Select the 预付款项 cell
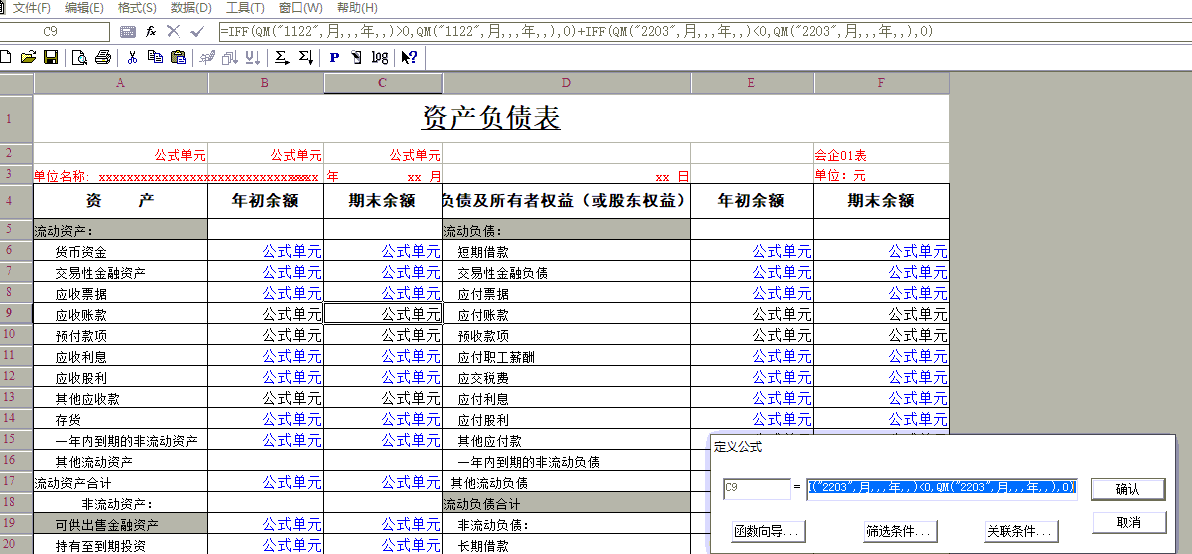 point(120,335)
